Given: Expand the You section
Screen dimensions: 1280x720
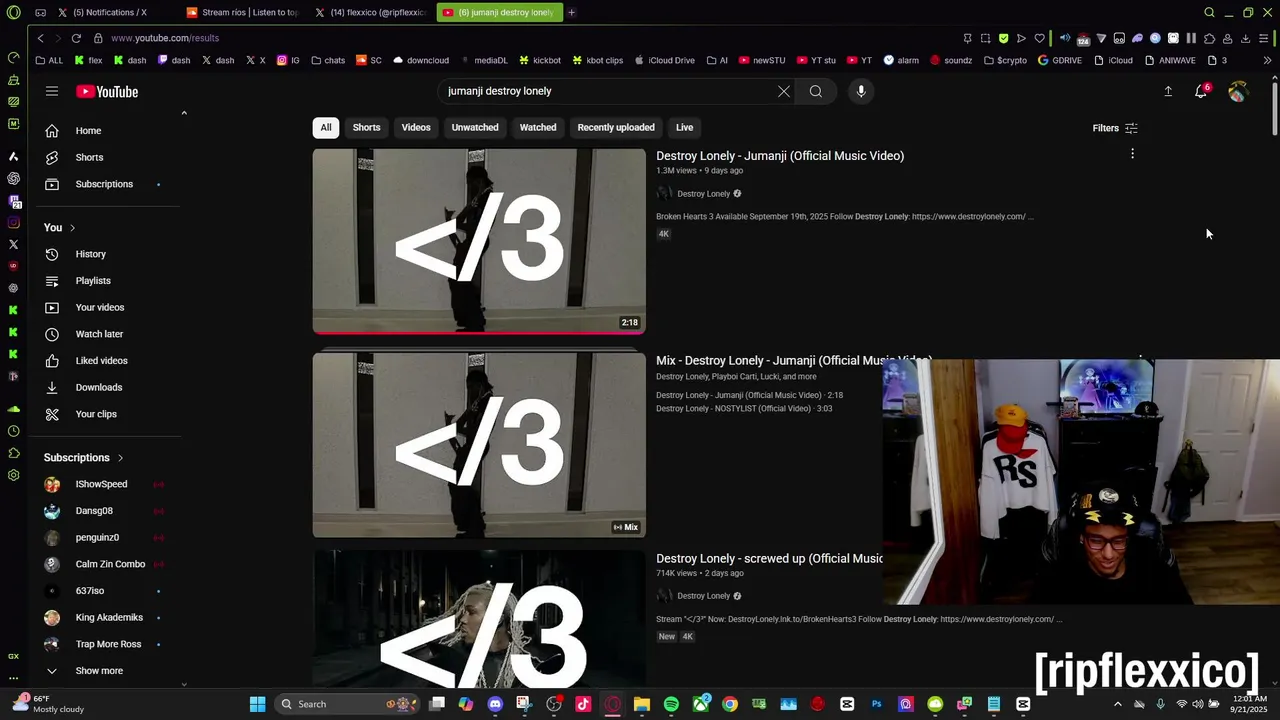Looking at the screenshot, I should (60, 228).
